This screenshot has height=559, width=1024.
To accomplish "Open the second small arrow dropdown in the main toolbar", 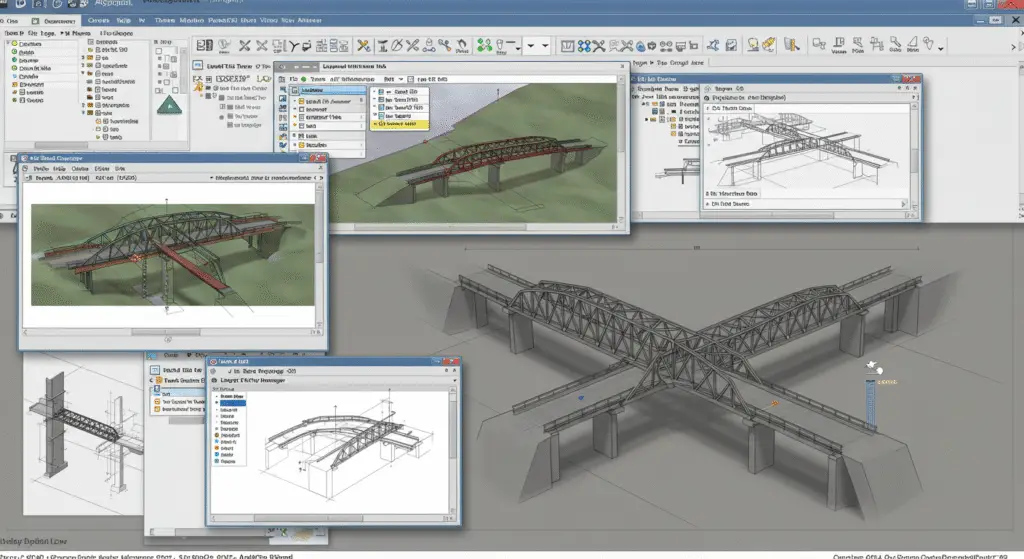I will [545, 46].
